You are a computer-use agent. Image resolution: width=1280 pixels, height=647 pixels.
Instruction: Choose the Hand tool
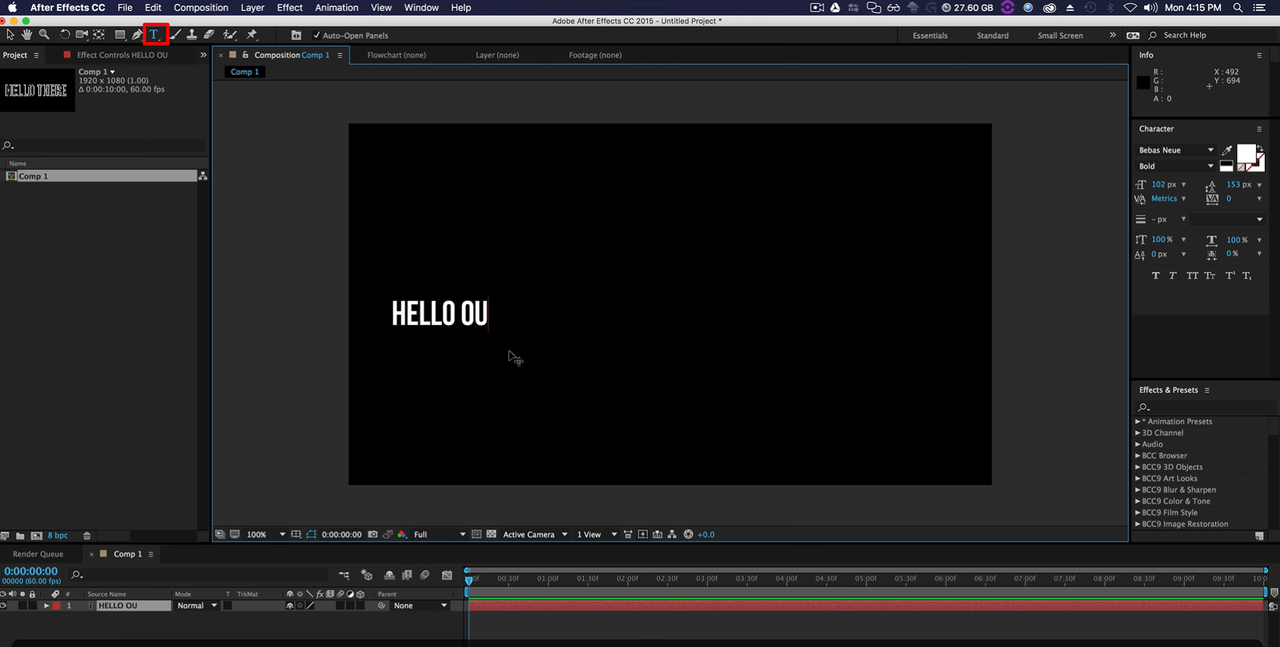[27, 35]
